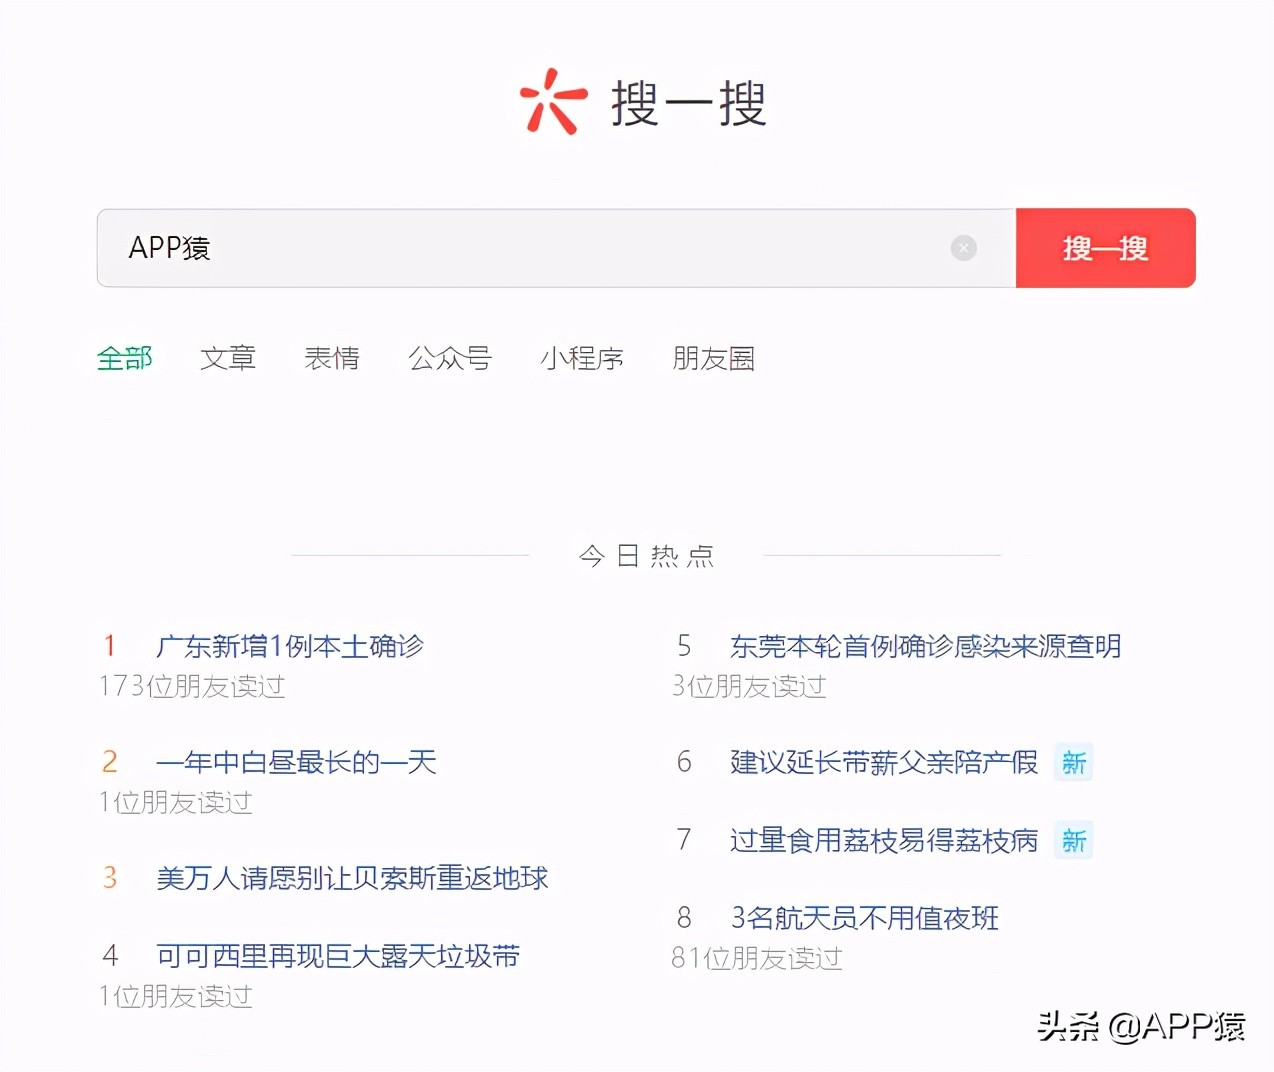Click the 新 badge beside topic 6
Viewport: 1274px width, 1072px height.
1073,763
